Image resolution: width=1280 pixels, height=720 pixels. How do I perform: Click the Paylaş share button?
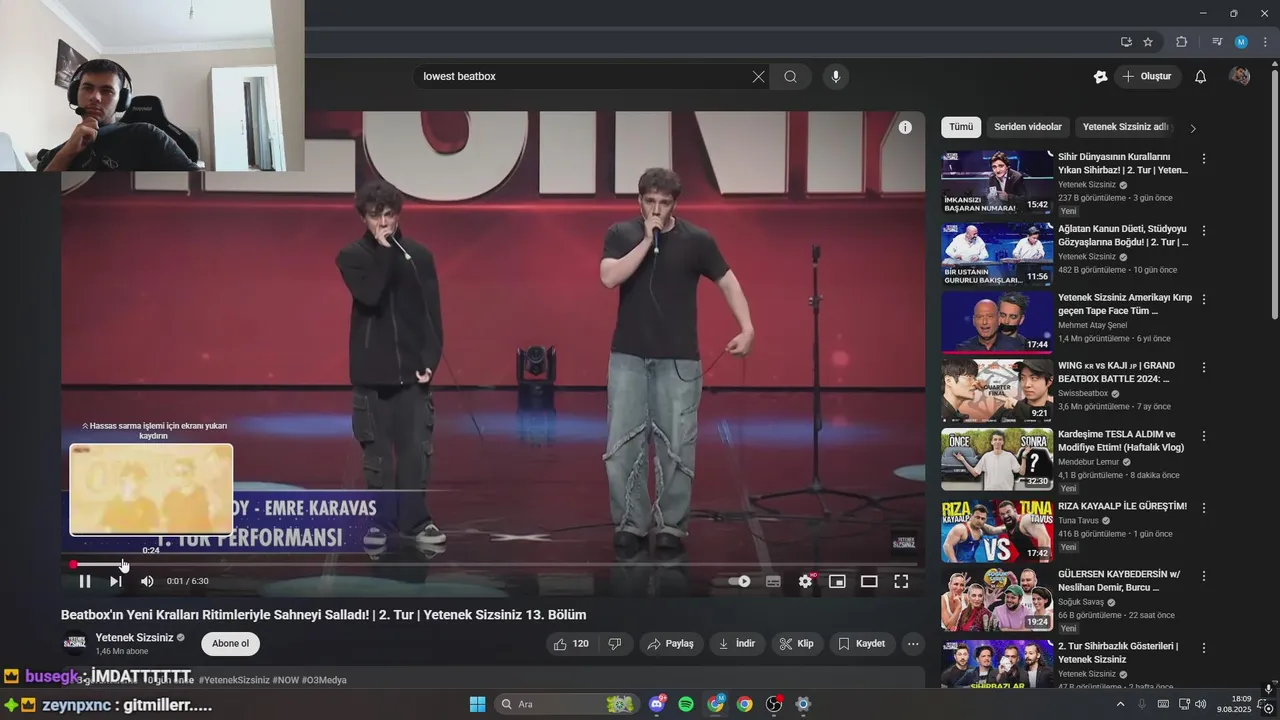[x=671, y=644]
